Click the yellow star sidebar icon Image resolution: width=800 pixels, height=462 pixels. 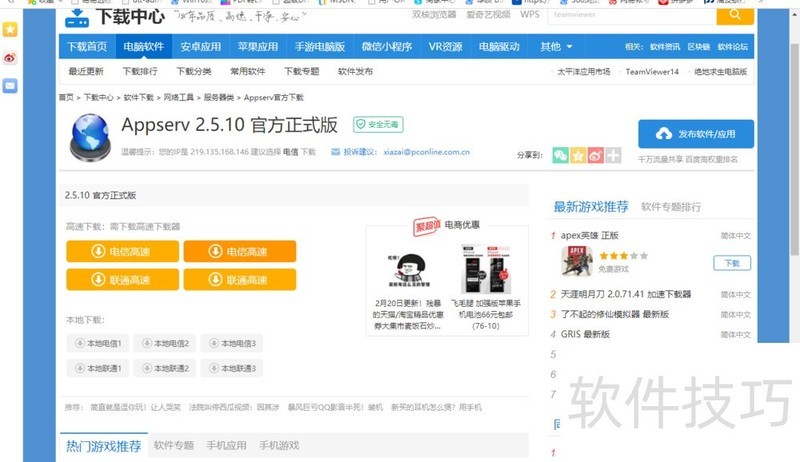(10, 30)
